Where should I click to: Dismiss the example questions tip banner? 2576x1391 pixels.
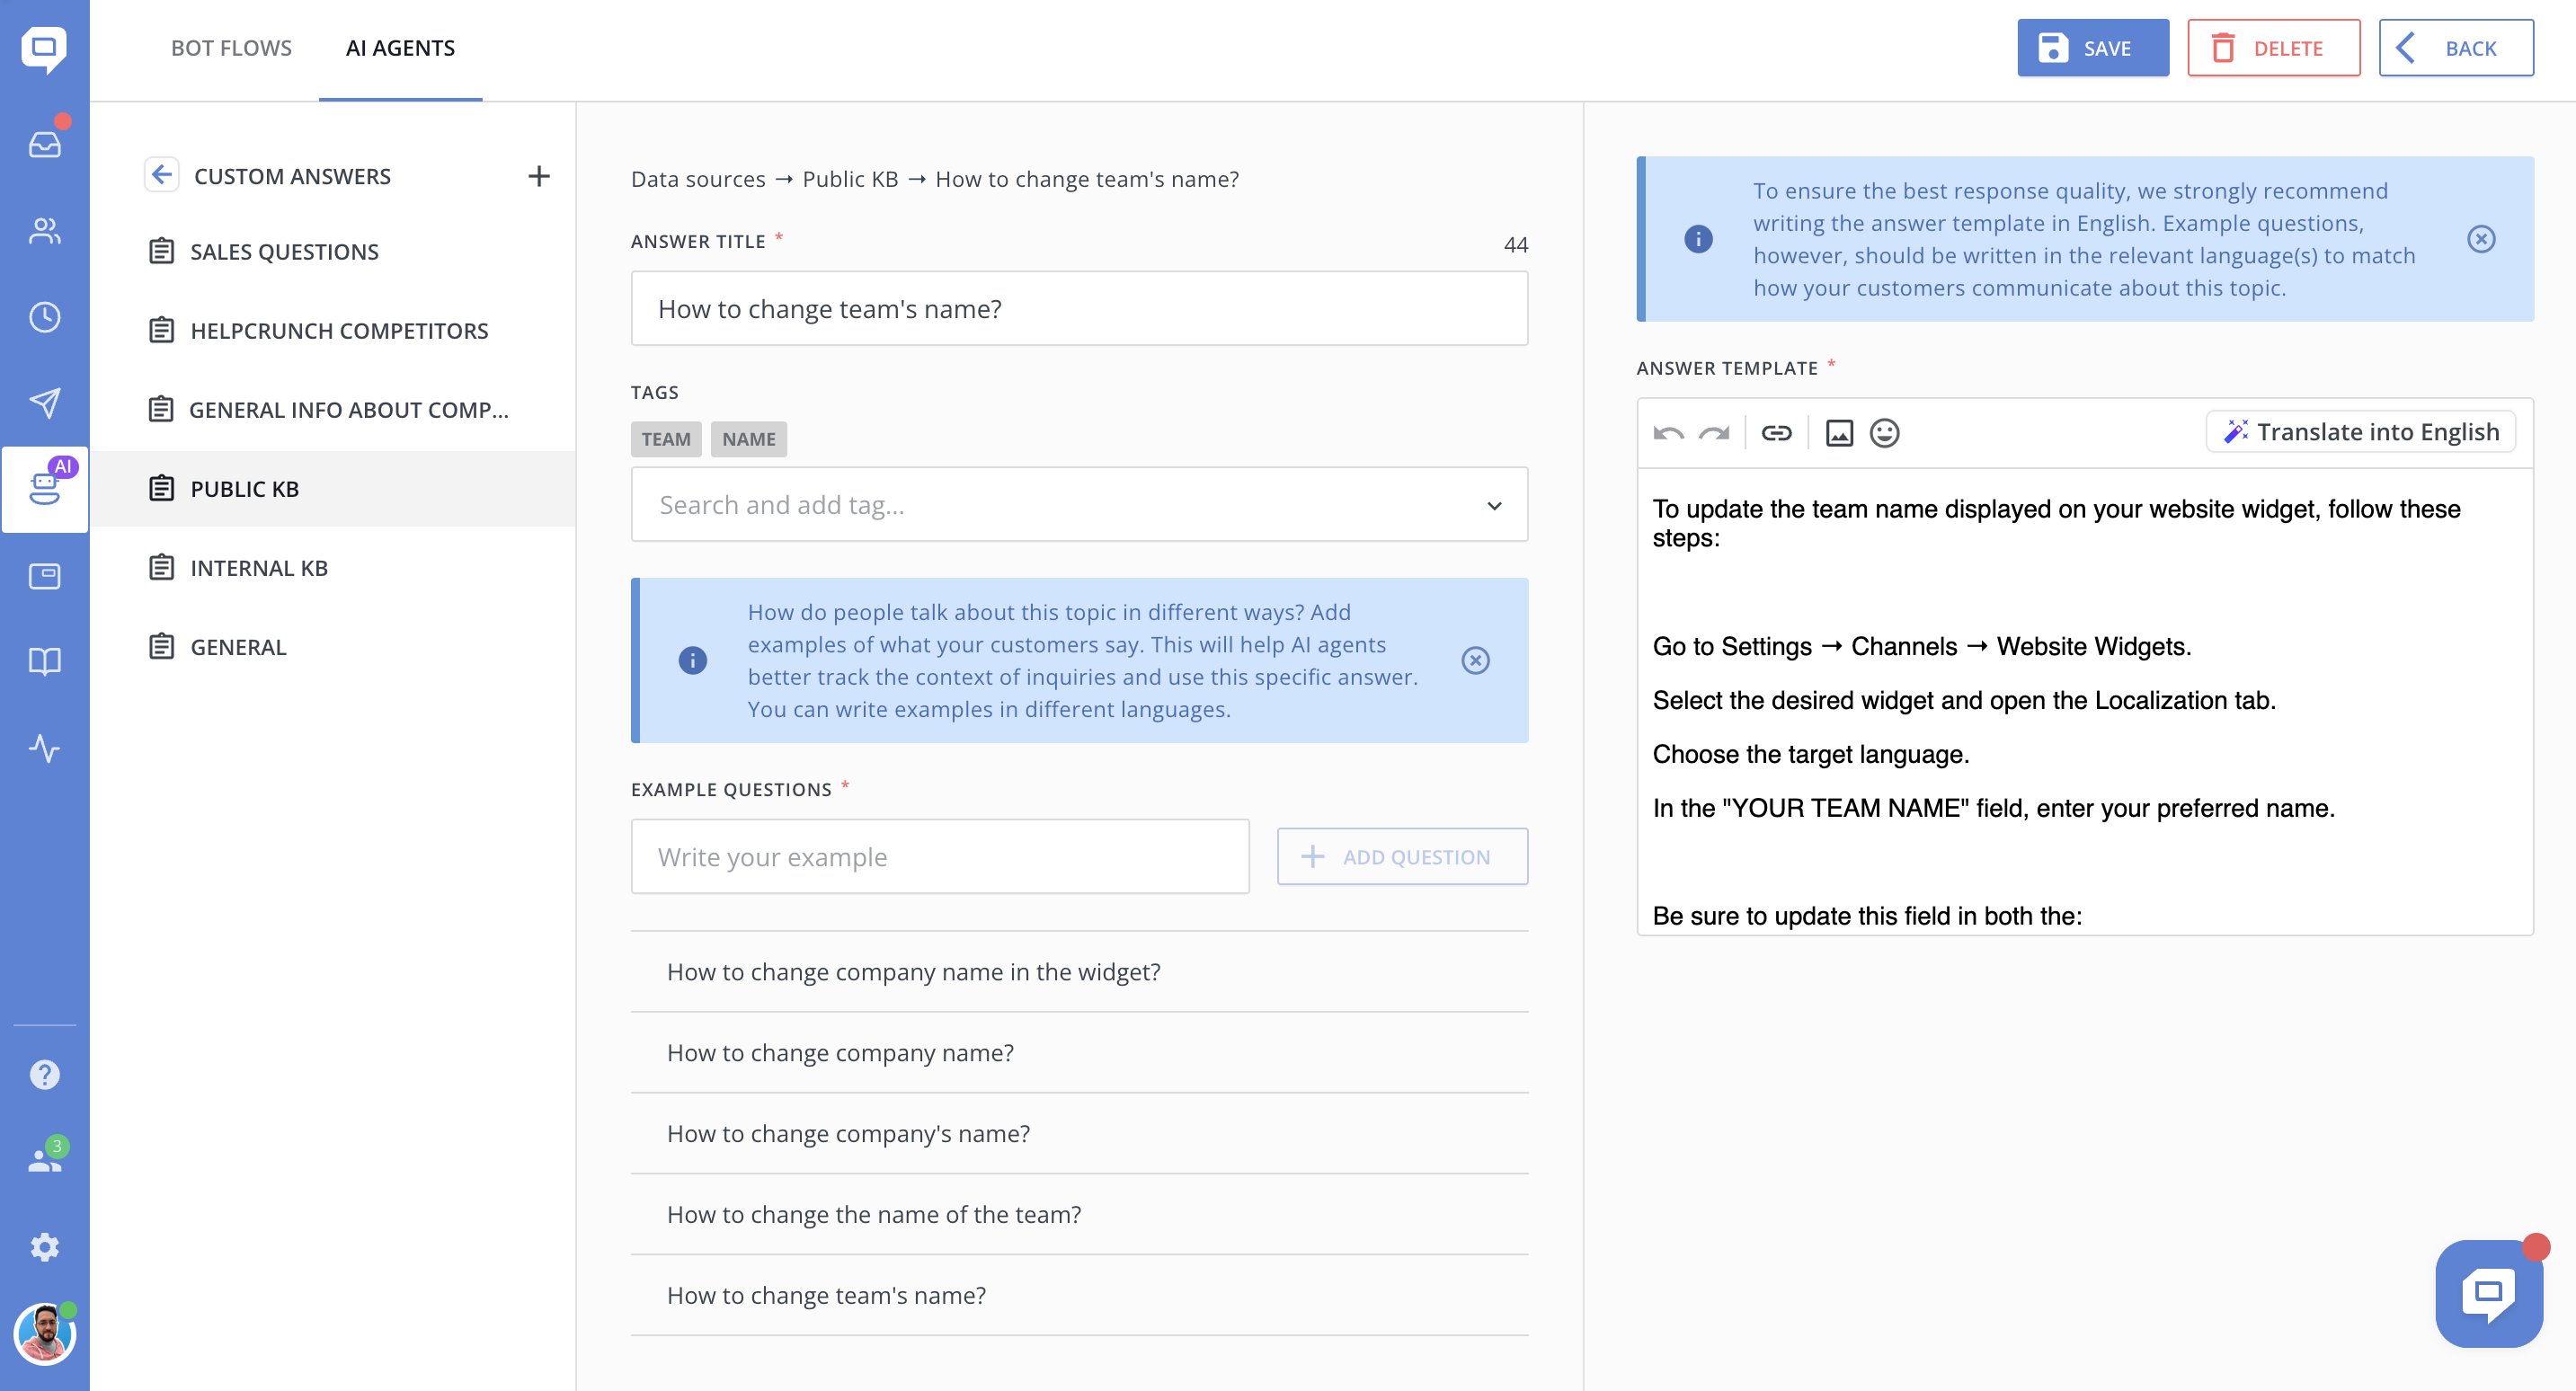1475,660
